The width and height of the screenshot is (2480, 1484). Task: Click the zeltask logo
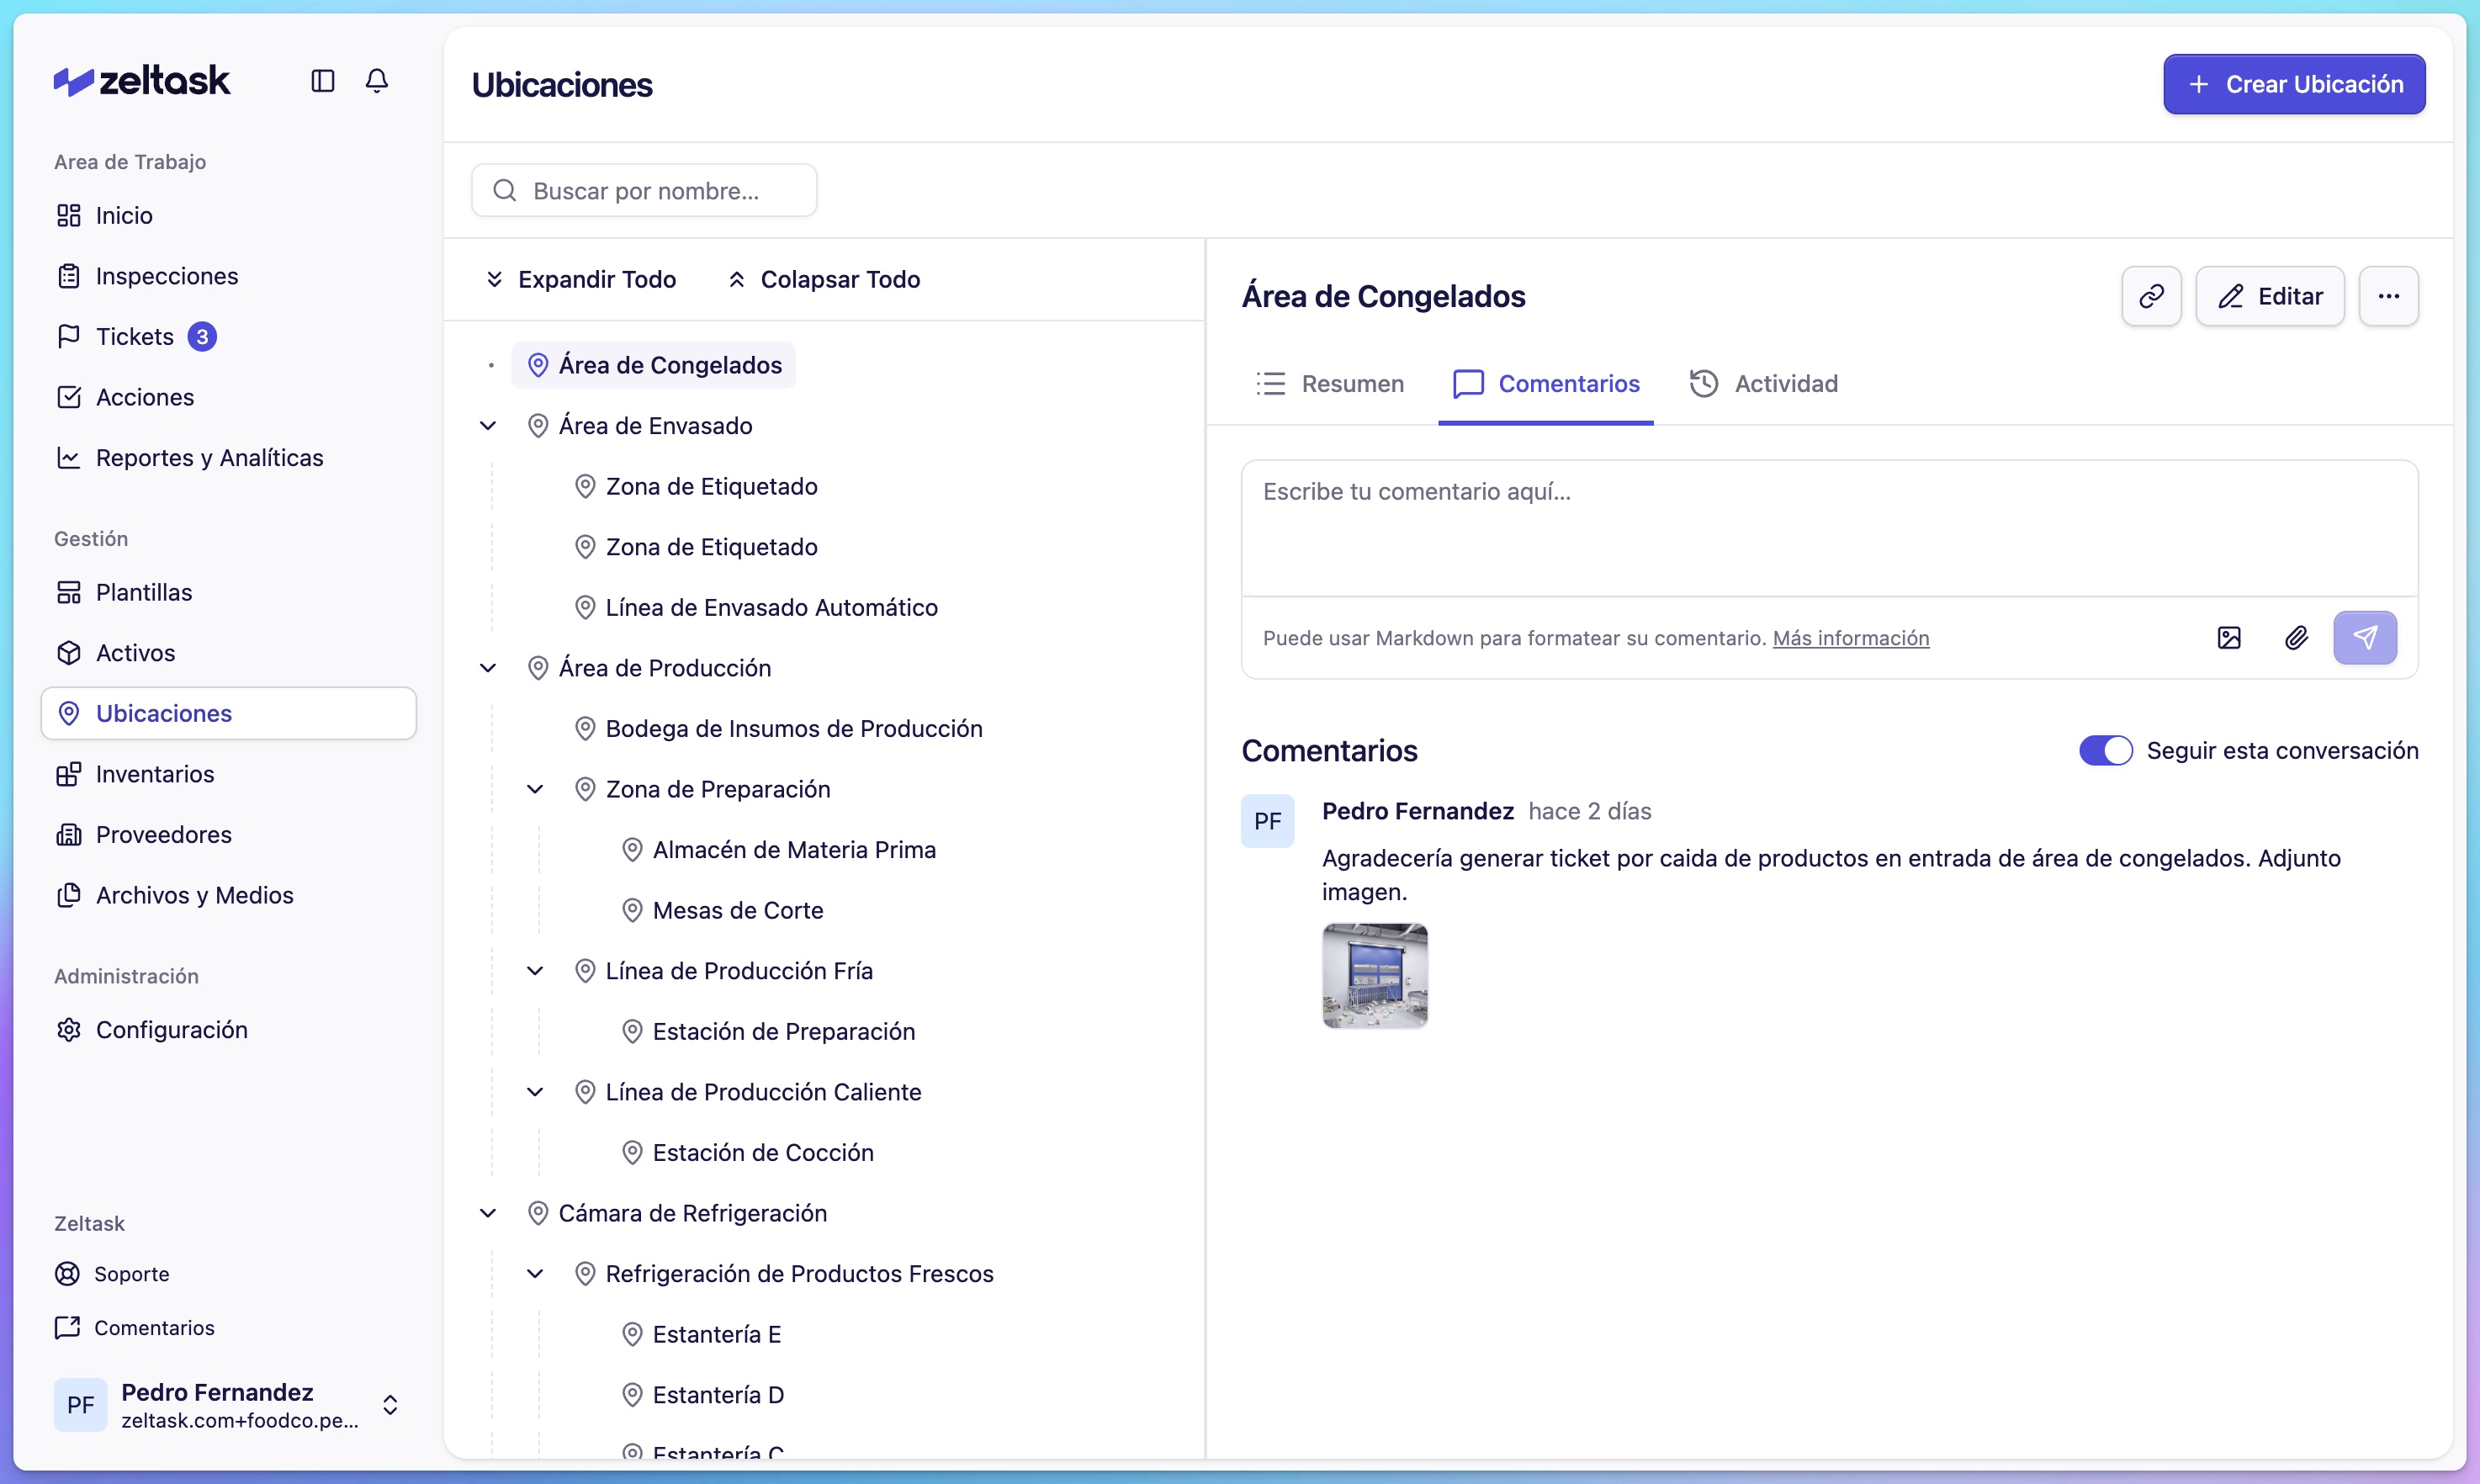[141, 80]
